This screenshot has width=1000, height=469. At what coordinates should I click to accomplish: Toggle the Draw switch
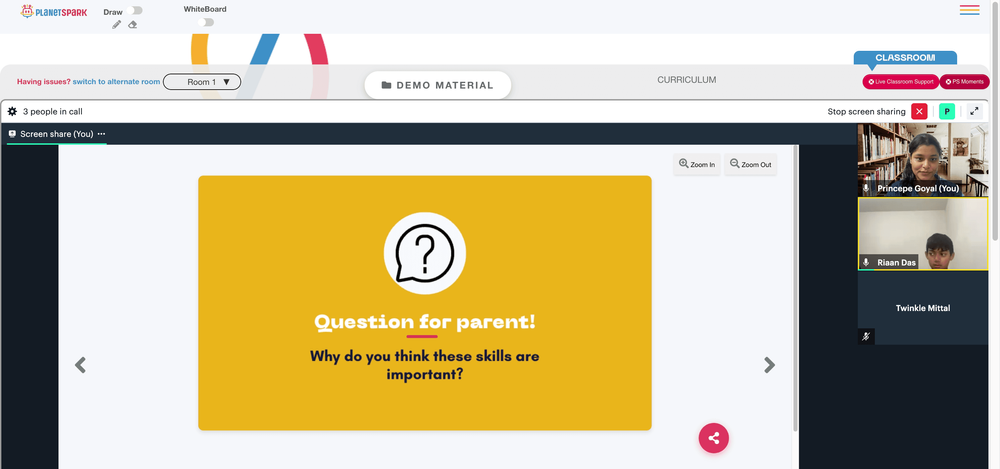135,11
